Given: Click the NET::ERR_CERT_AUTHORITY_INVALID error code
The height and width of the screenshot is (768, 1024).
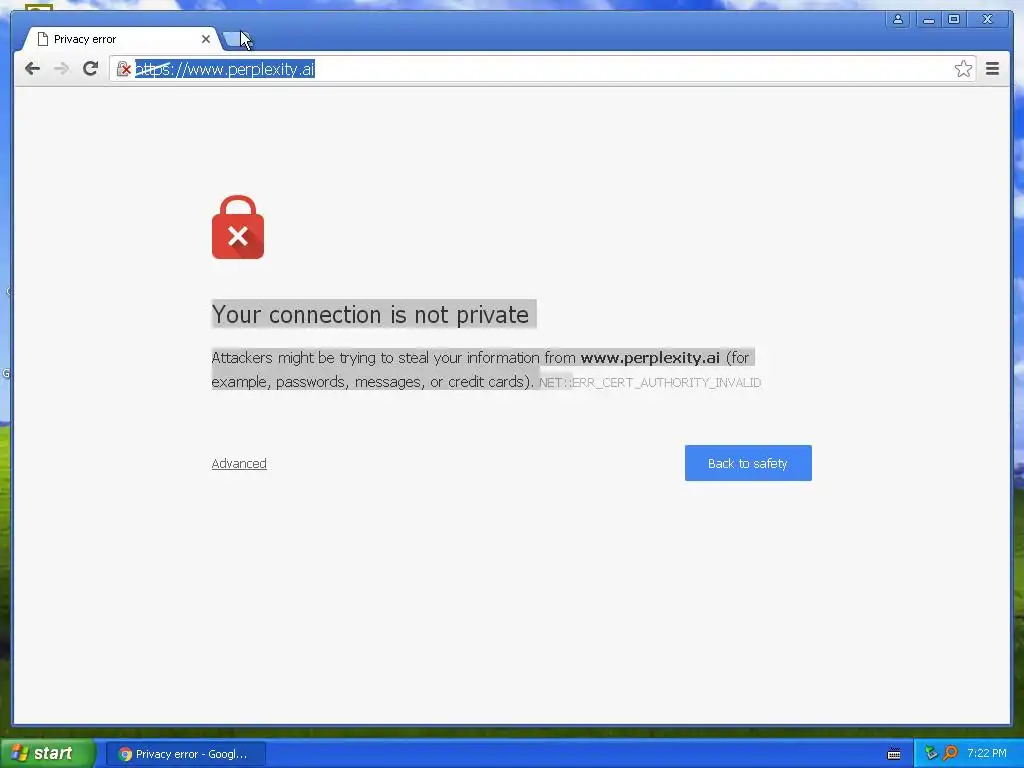Looking at the screenshot, I should coord(650,383).
